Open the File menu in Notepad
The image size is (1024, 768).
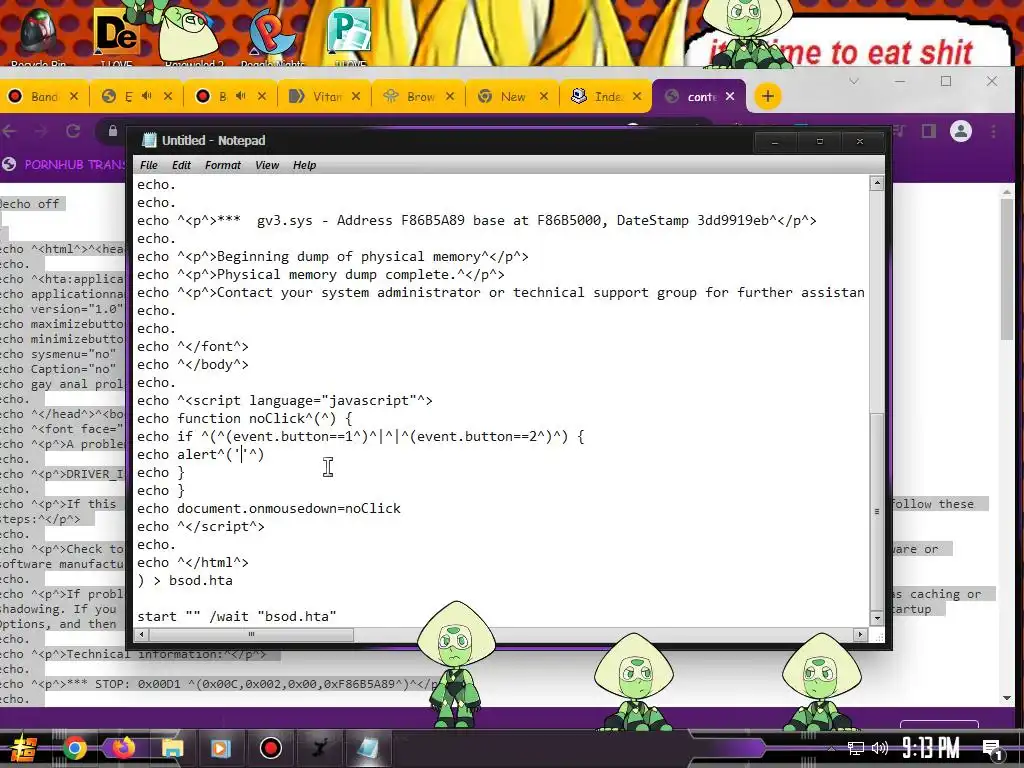pos(149,165)
